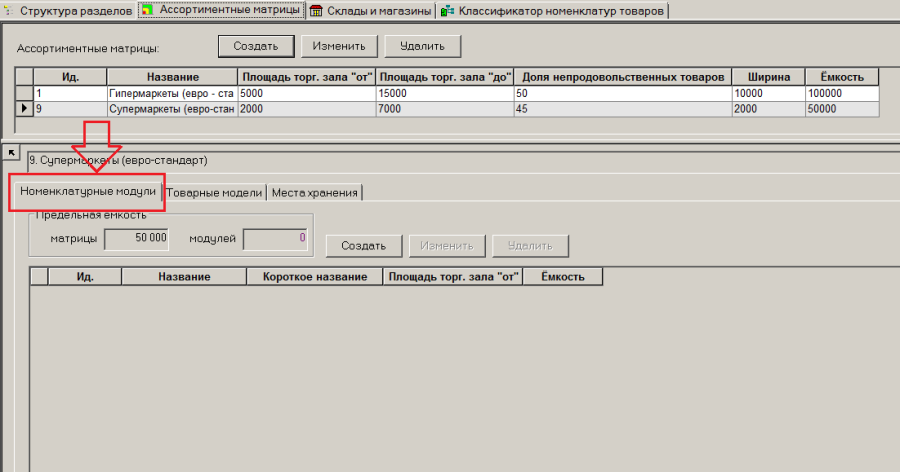
Task: Click cell 15000 in Гипермаркеты row
Action: tap(445, 93)
